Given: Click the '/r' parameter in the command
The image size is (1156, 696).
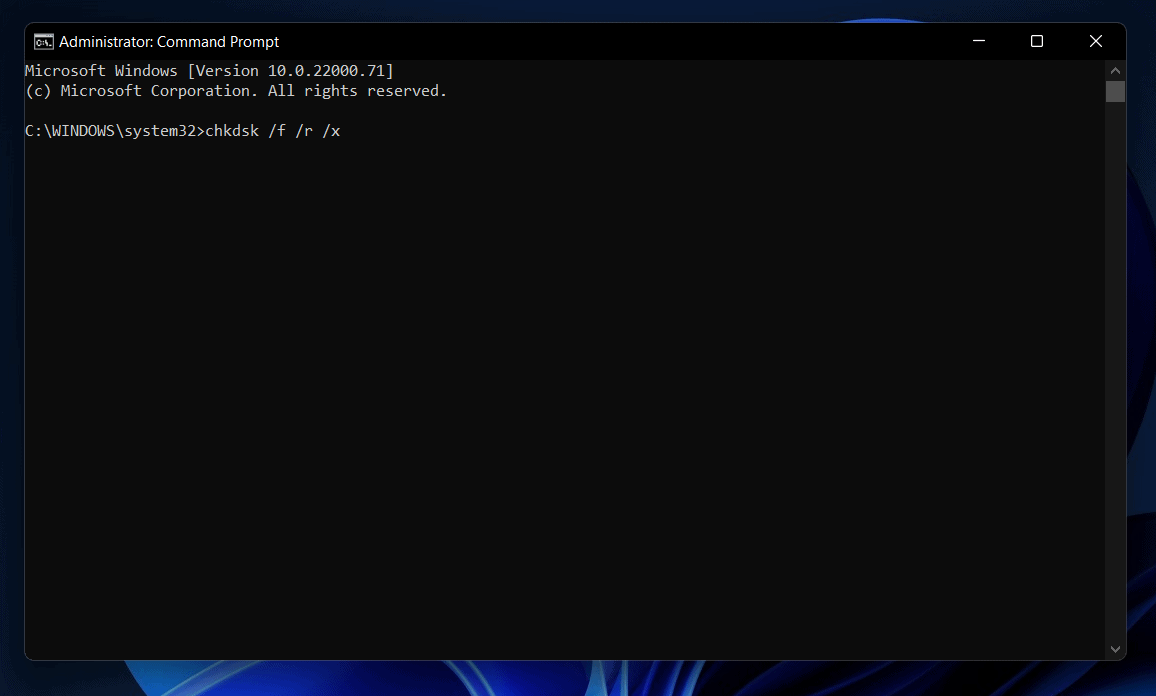Looking at the screenshot, I should coord(303,131).
